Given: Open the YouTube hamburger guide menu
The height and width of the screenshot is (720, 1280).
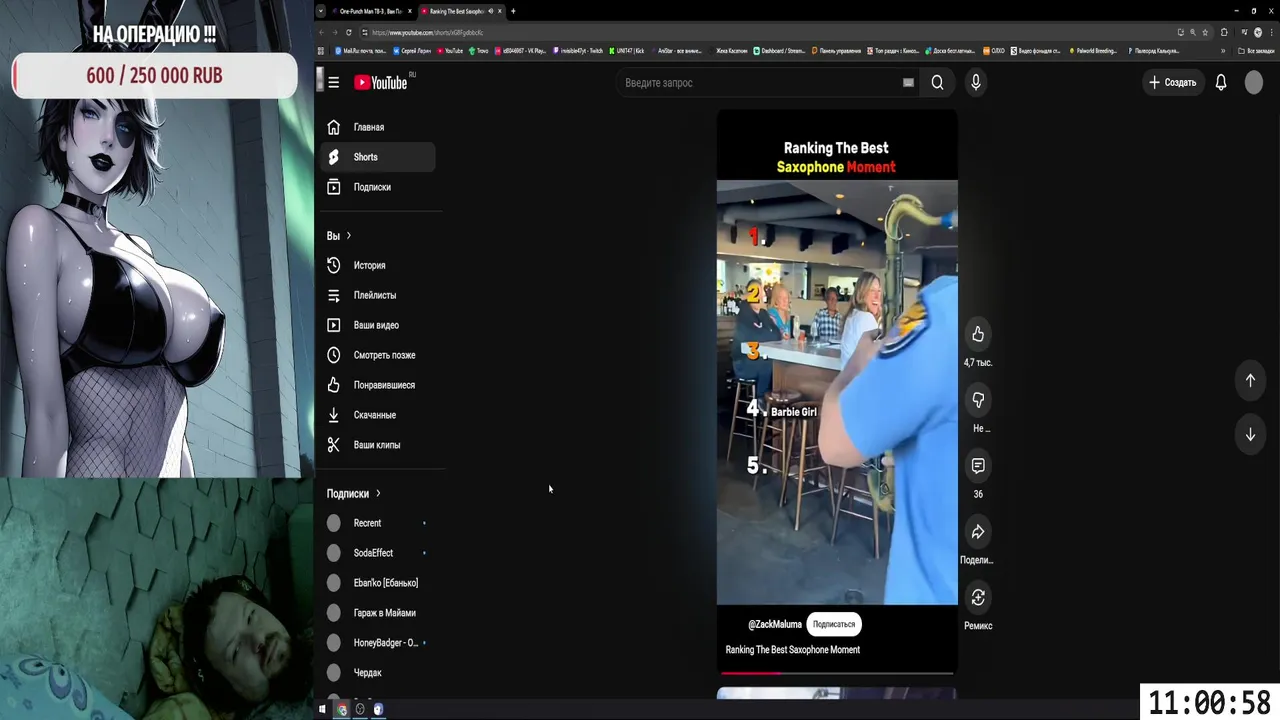Looking at the screenshot, I should point(333,83).
